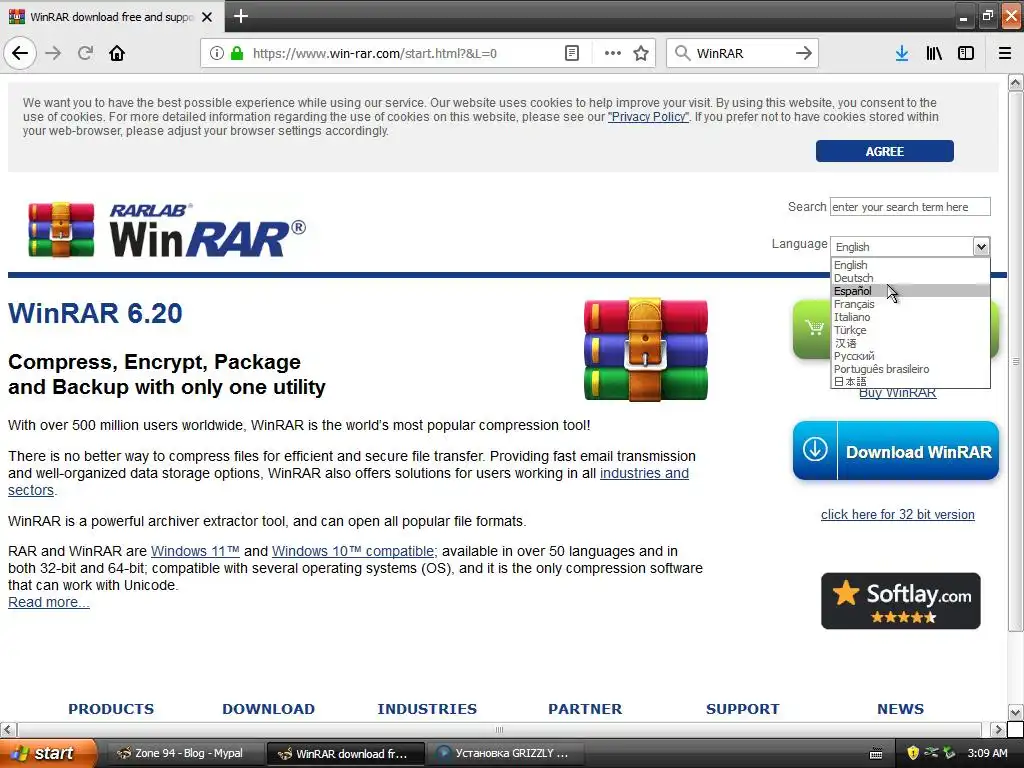
Task: Click the browser WinRAR search box
Action: click(x=742, y=53)
